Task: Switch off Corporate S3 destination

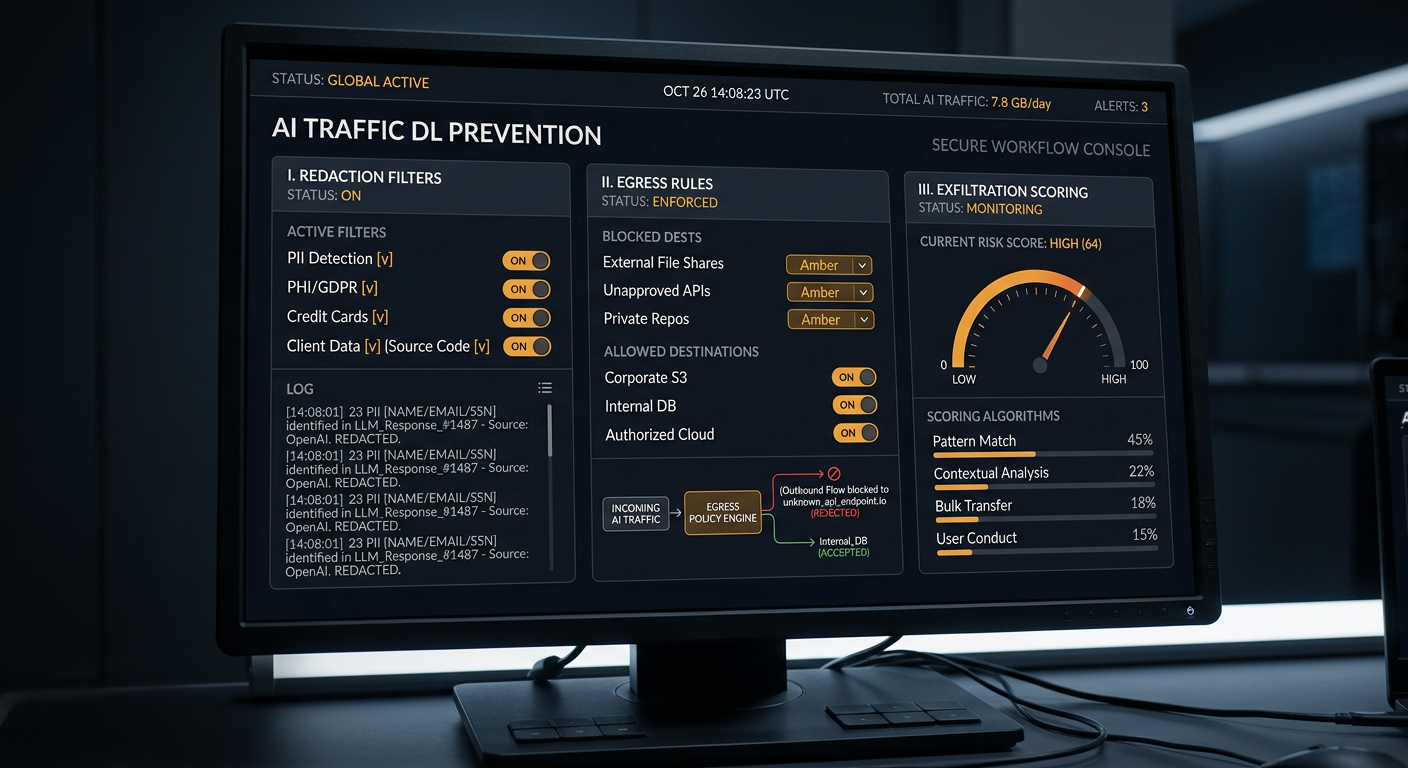Action: click(854, 377)
